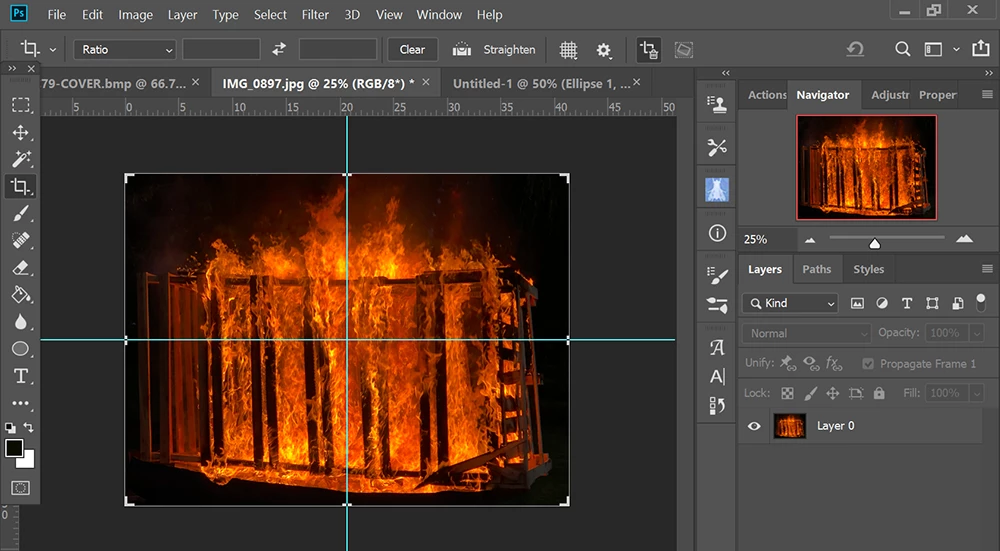This screenshot has height=551, width=1000.
Task: Select the Magic Wand tool
Action: click(x=21, y=159)
